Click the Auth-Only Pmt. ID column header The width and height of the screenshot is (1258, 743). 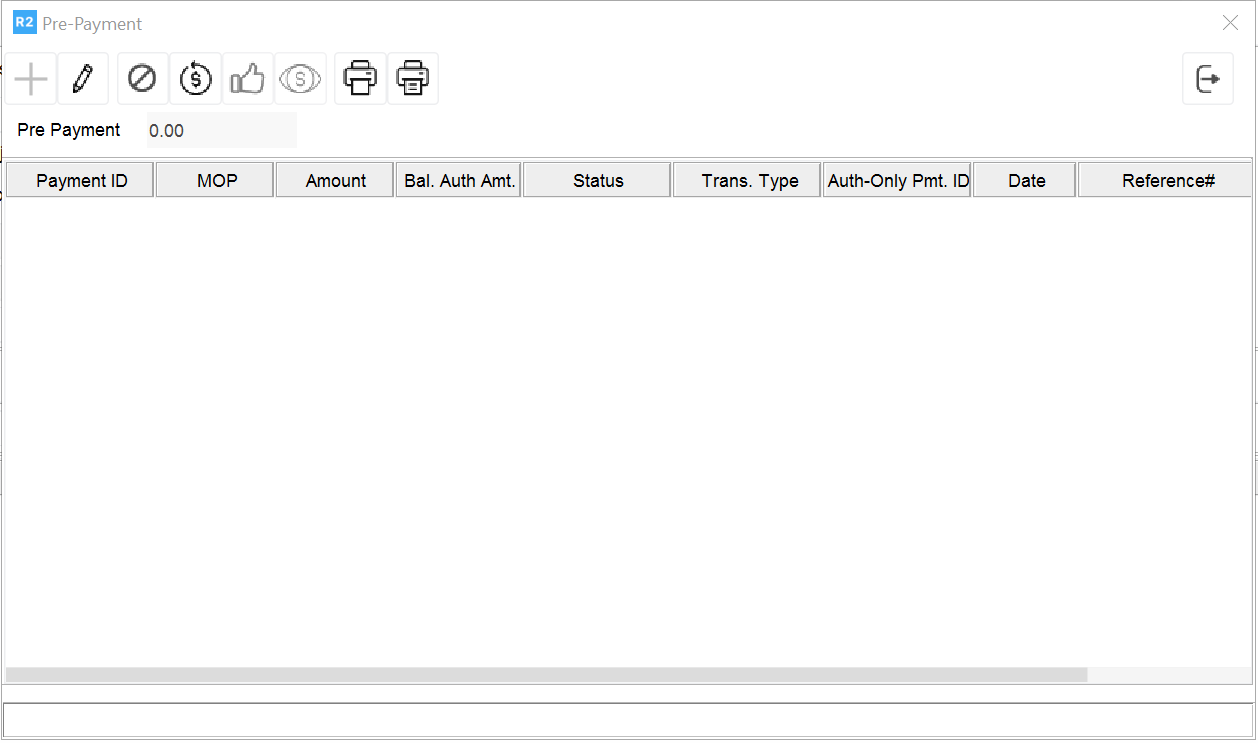click(x=897, y=181)
